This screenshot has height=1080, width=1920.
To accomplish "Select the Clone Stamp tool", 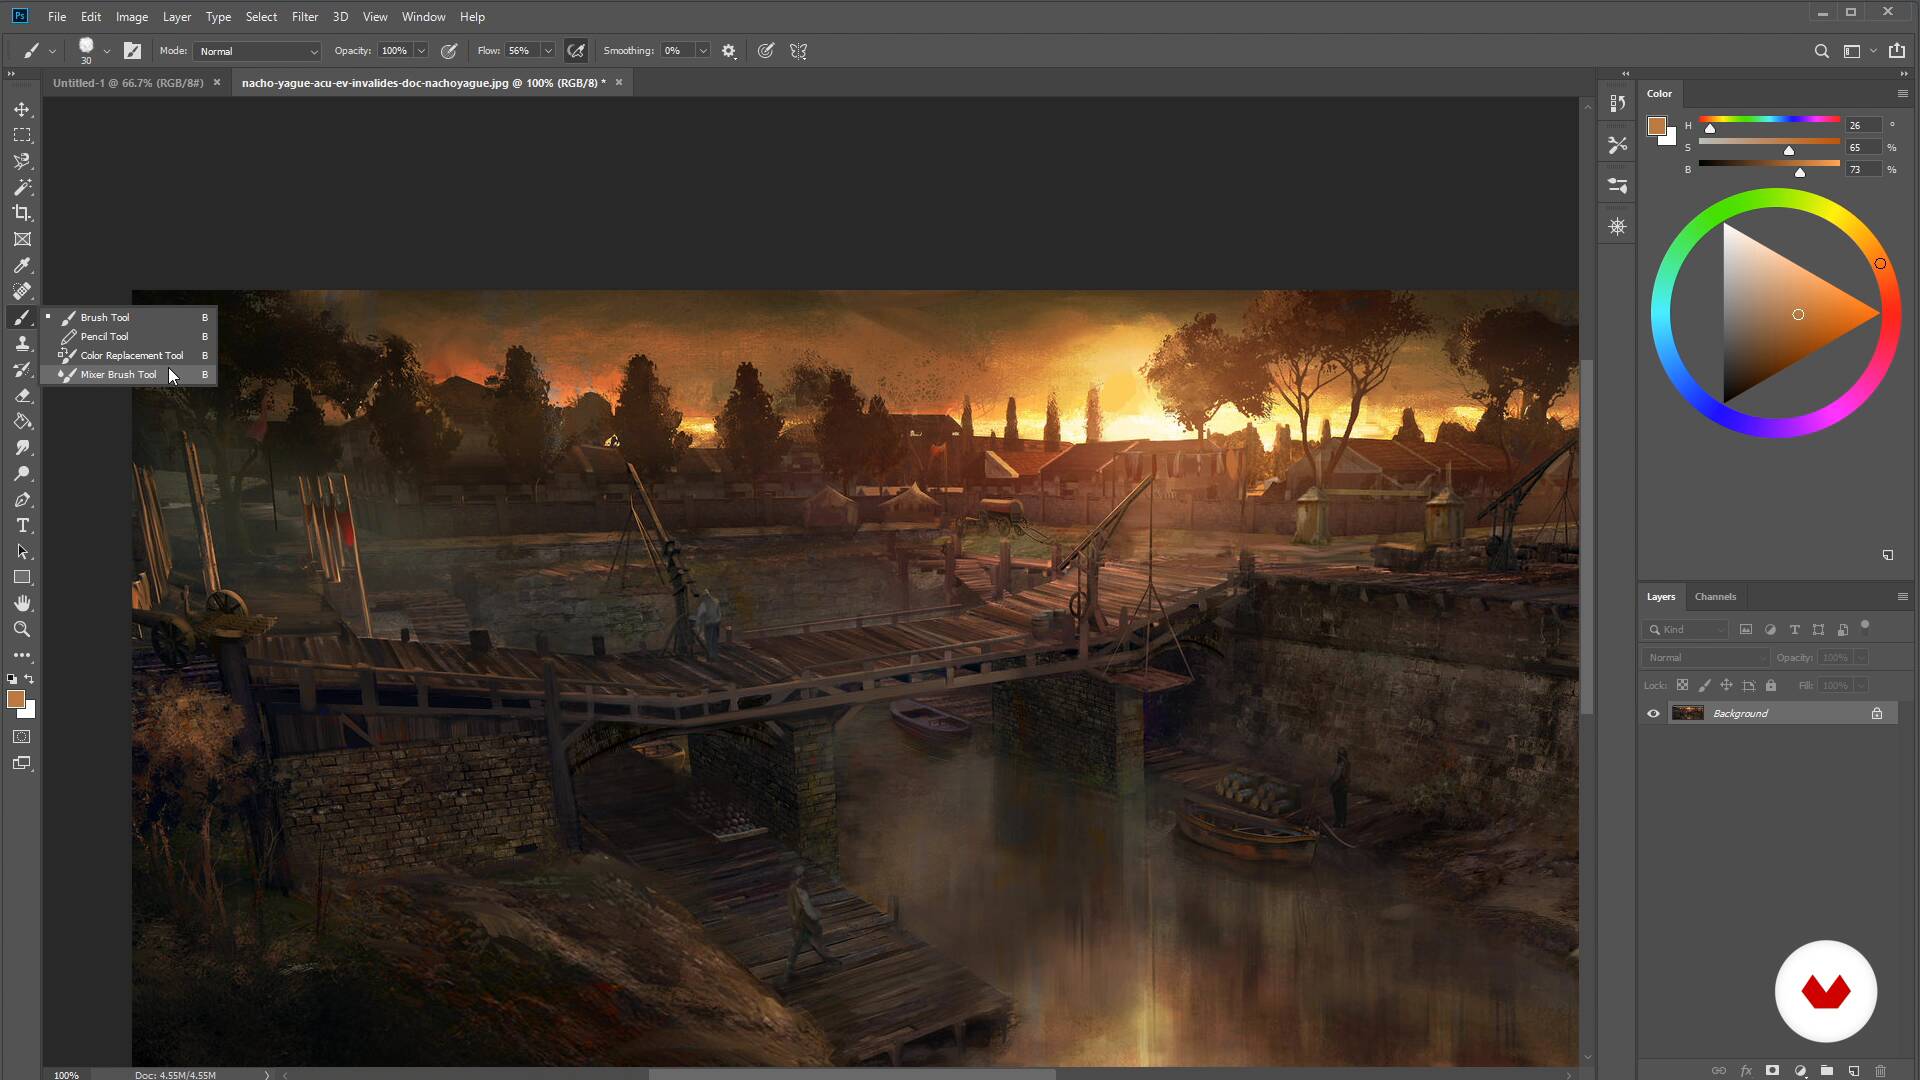I will pyautogui.click(x=22, y=343).
